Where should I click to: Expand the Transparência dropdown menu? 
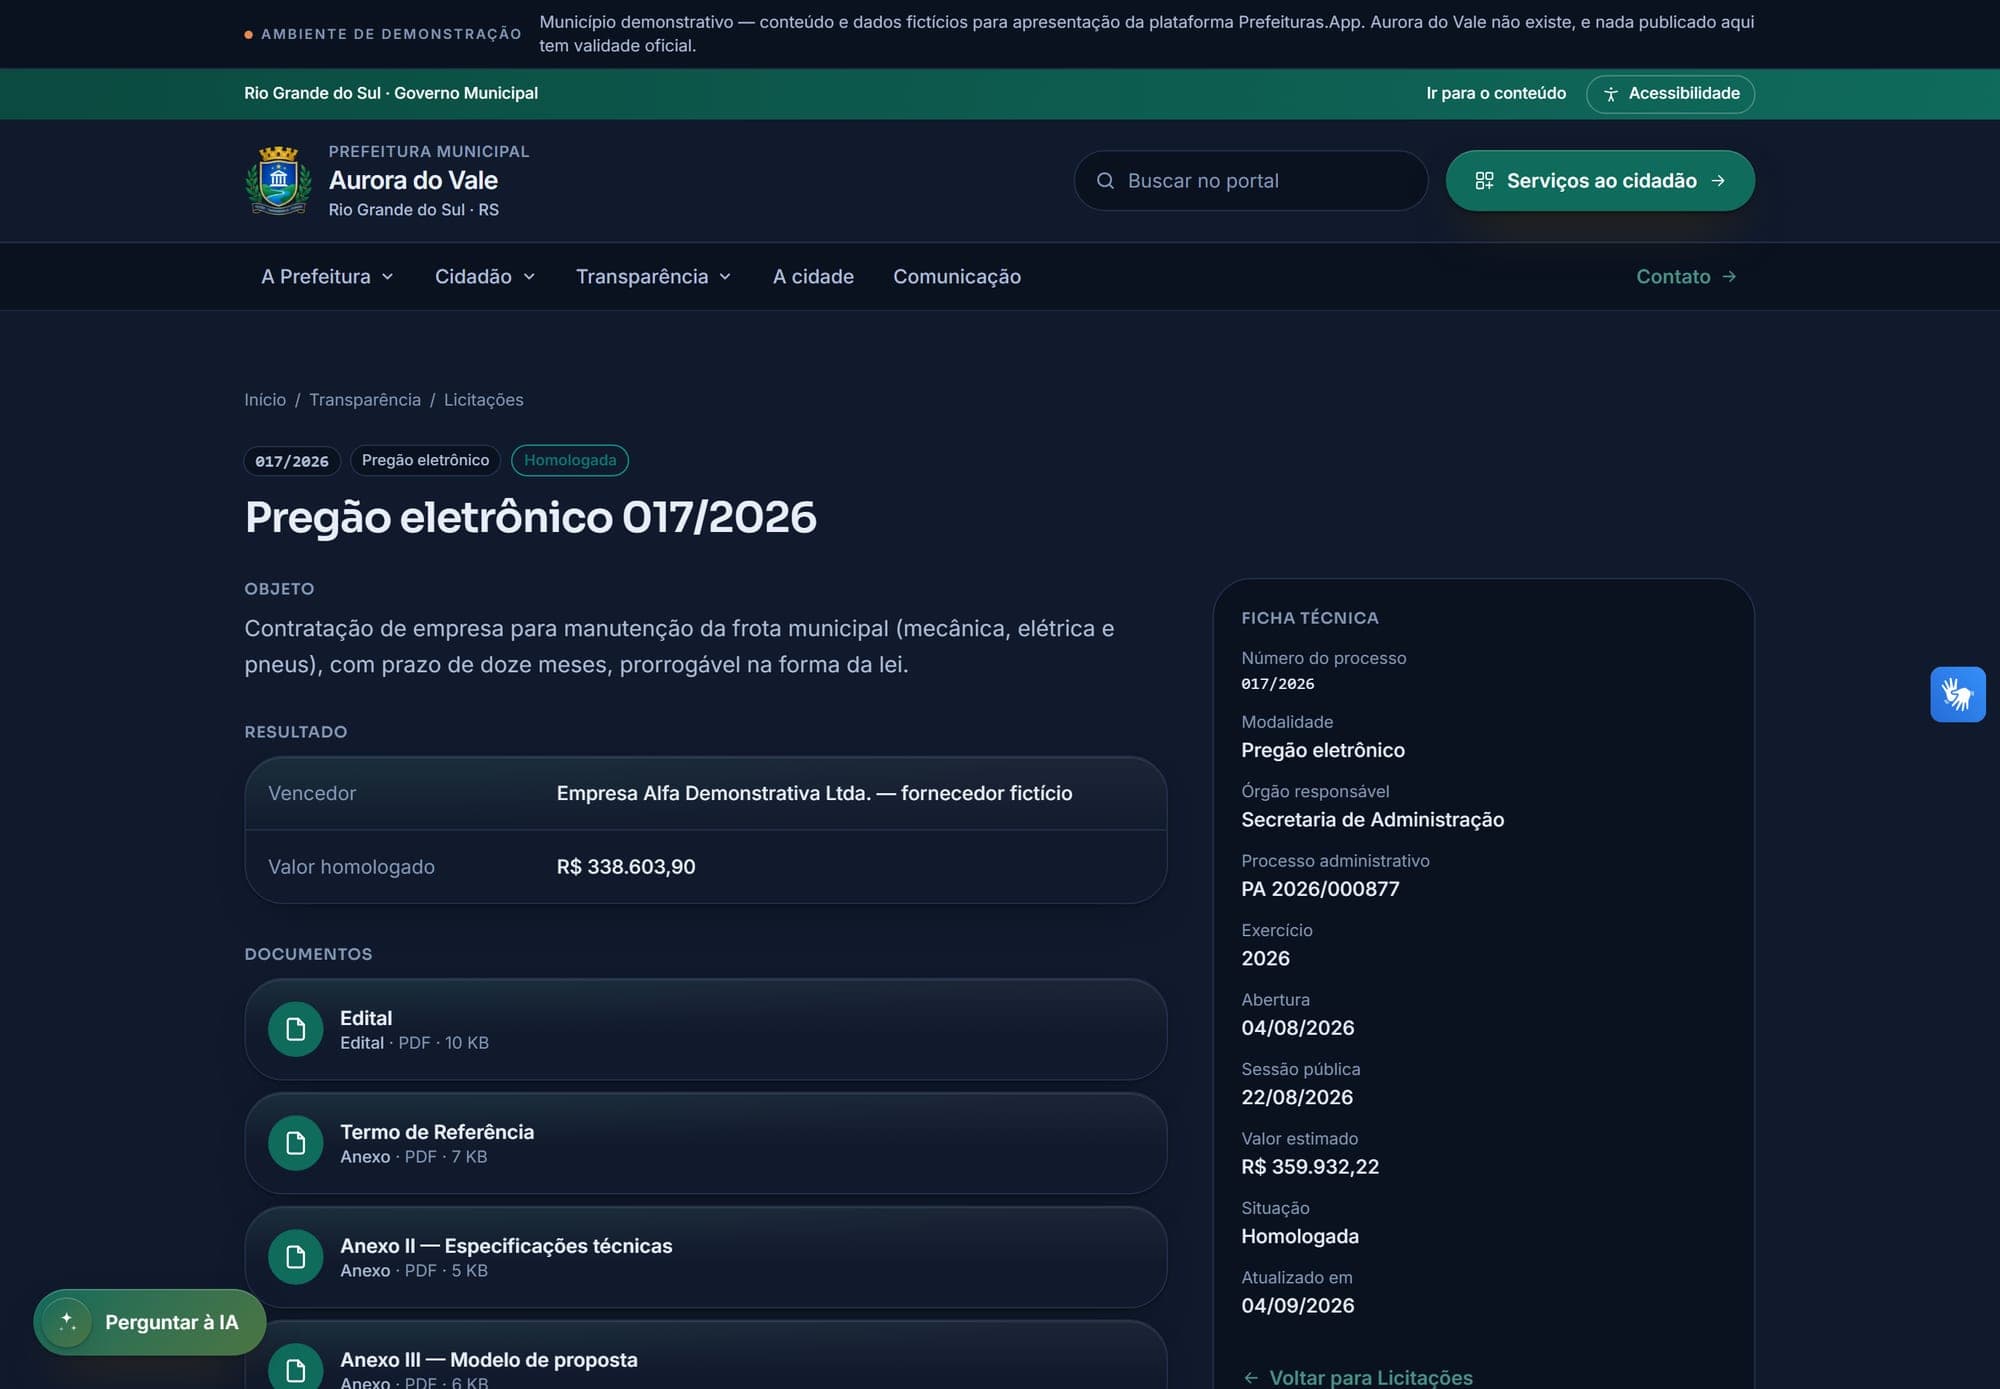pos(653,277)
